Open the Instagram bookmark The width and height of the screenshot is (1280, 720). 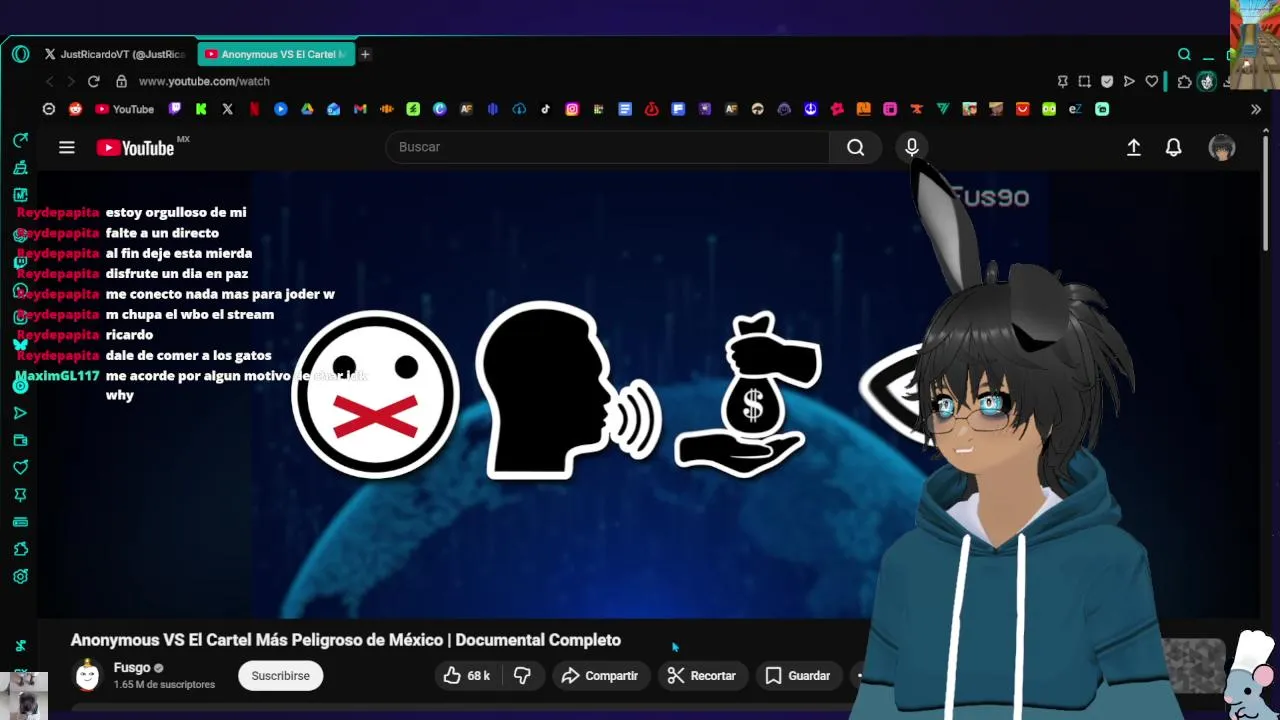tap(572, 109)
